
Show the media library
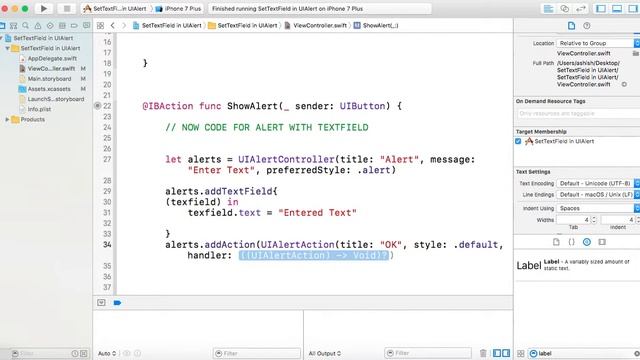click(x=602, y=242)
